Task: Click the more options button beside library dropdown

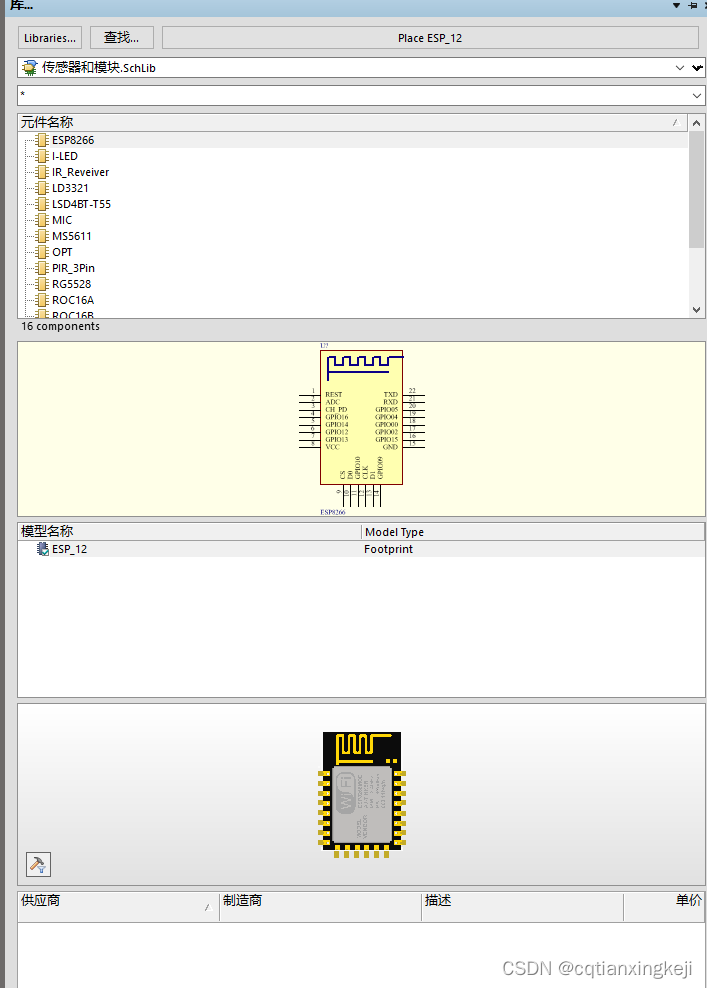Action: 697,67
